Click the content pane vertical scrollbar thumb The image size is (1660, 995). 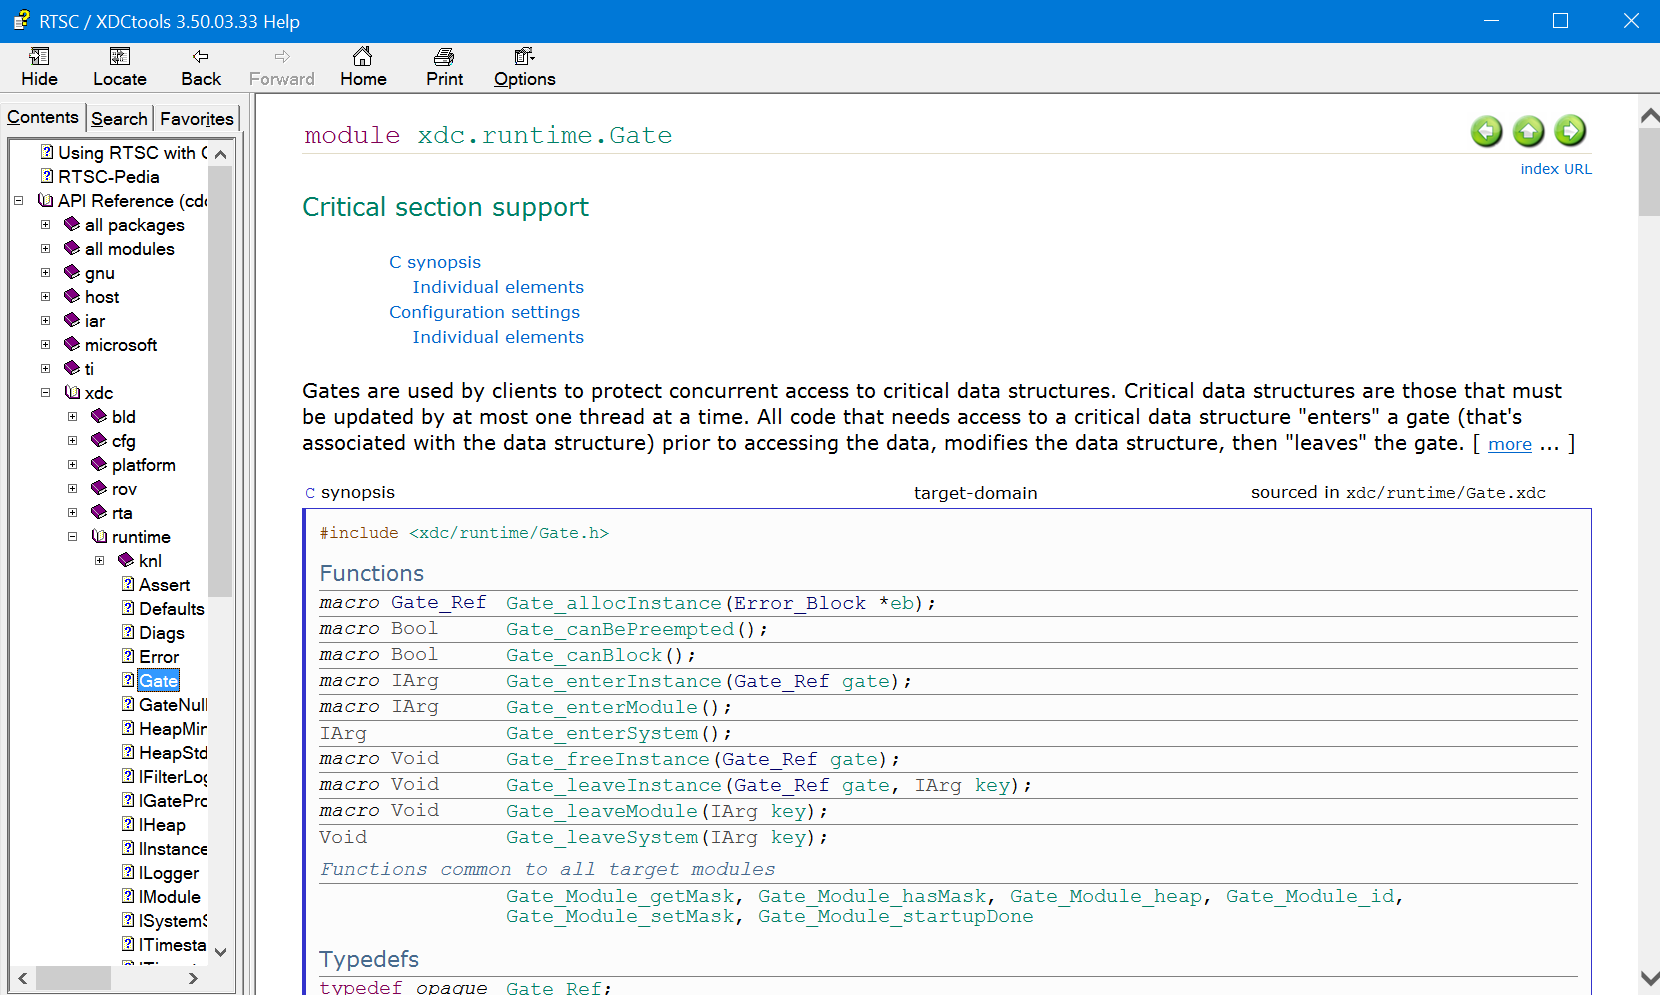[x=1649, y=171]
